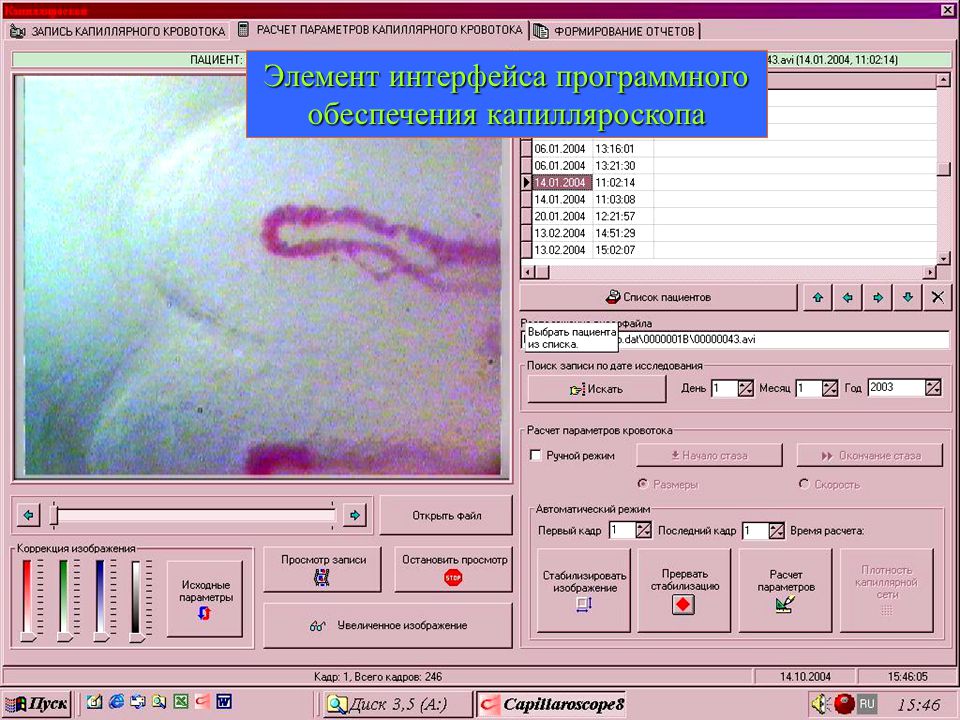Switch to Формирование отчетов tab
Screen dimensions: 960x720
(616, 31)
